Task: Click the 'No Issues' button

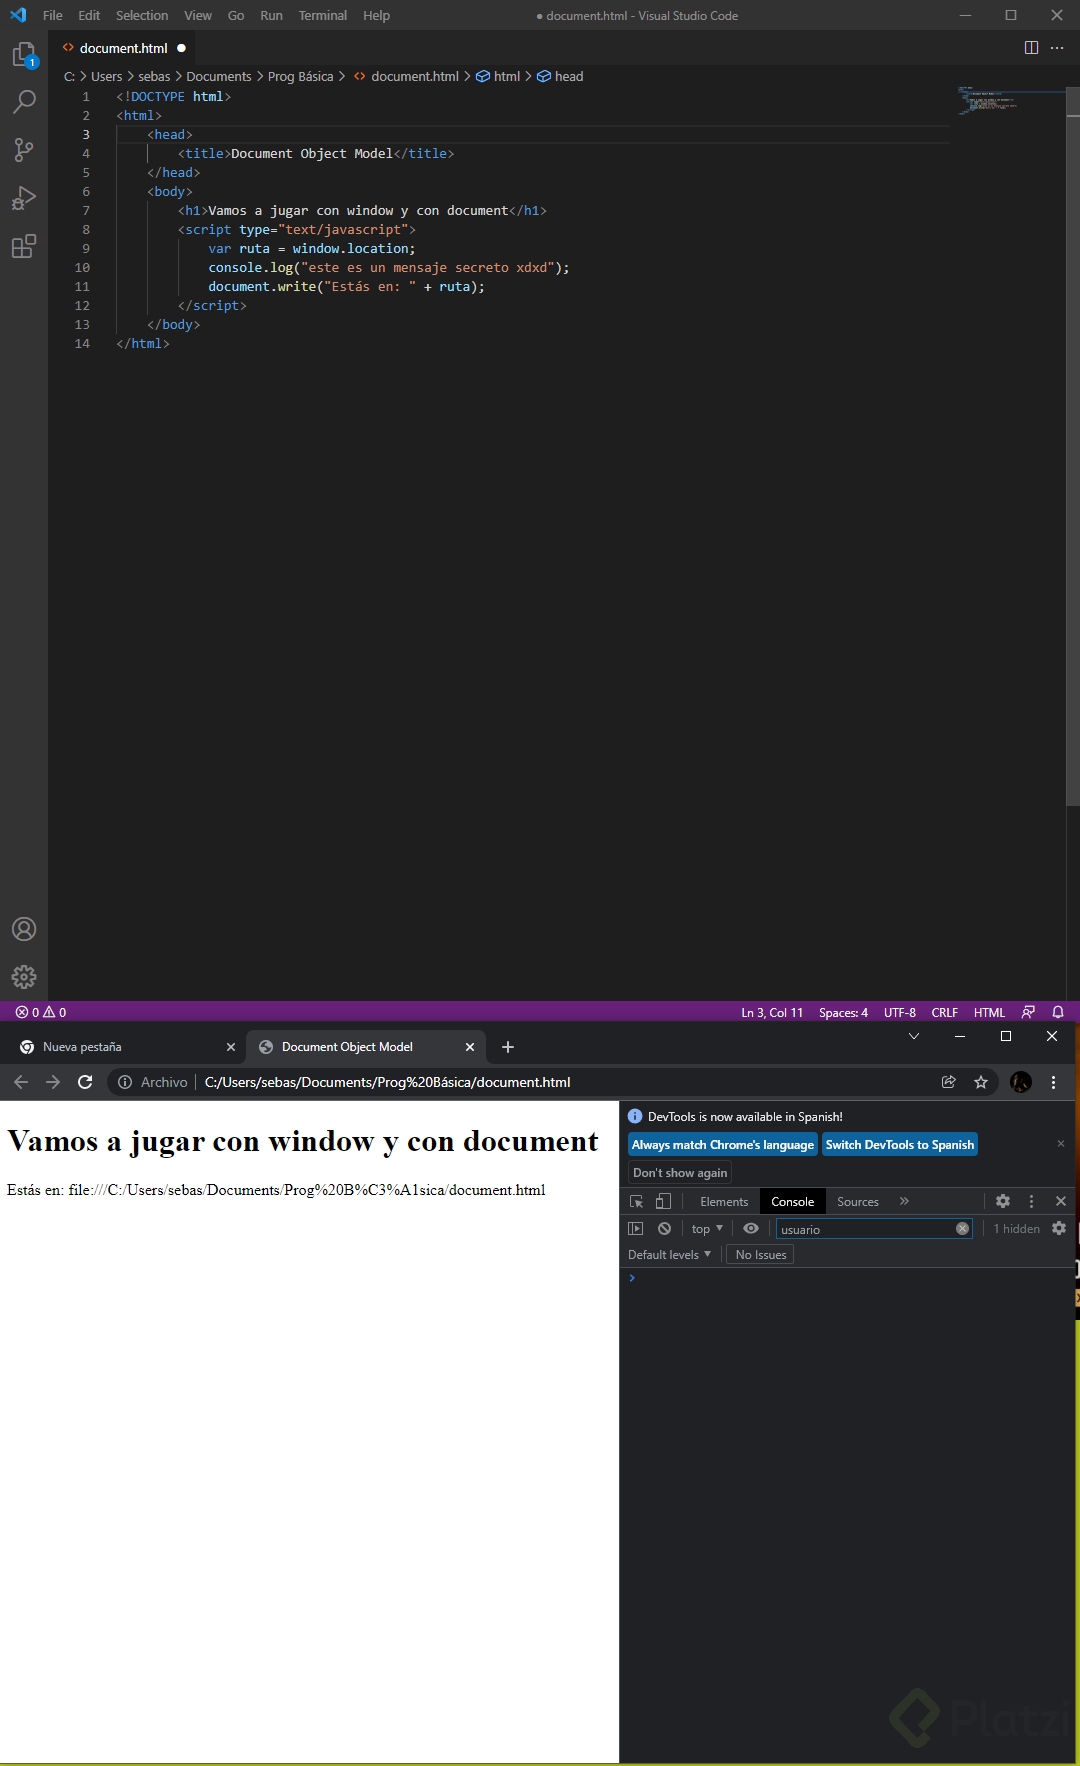Action: coord(761,1254)
